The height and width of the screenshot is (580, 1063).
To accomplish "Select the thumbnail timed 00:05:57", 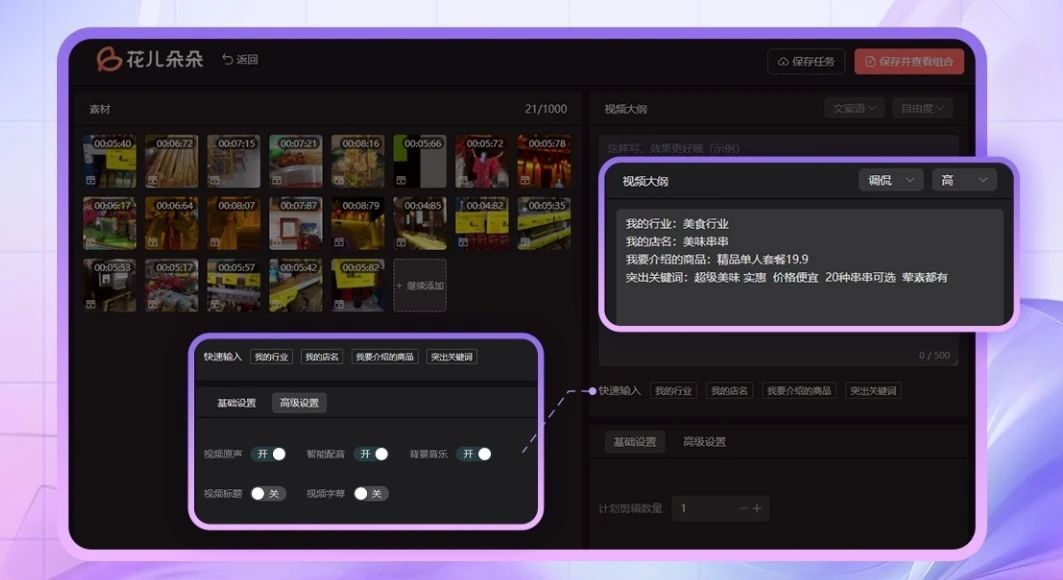I will (234, 285).
